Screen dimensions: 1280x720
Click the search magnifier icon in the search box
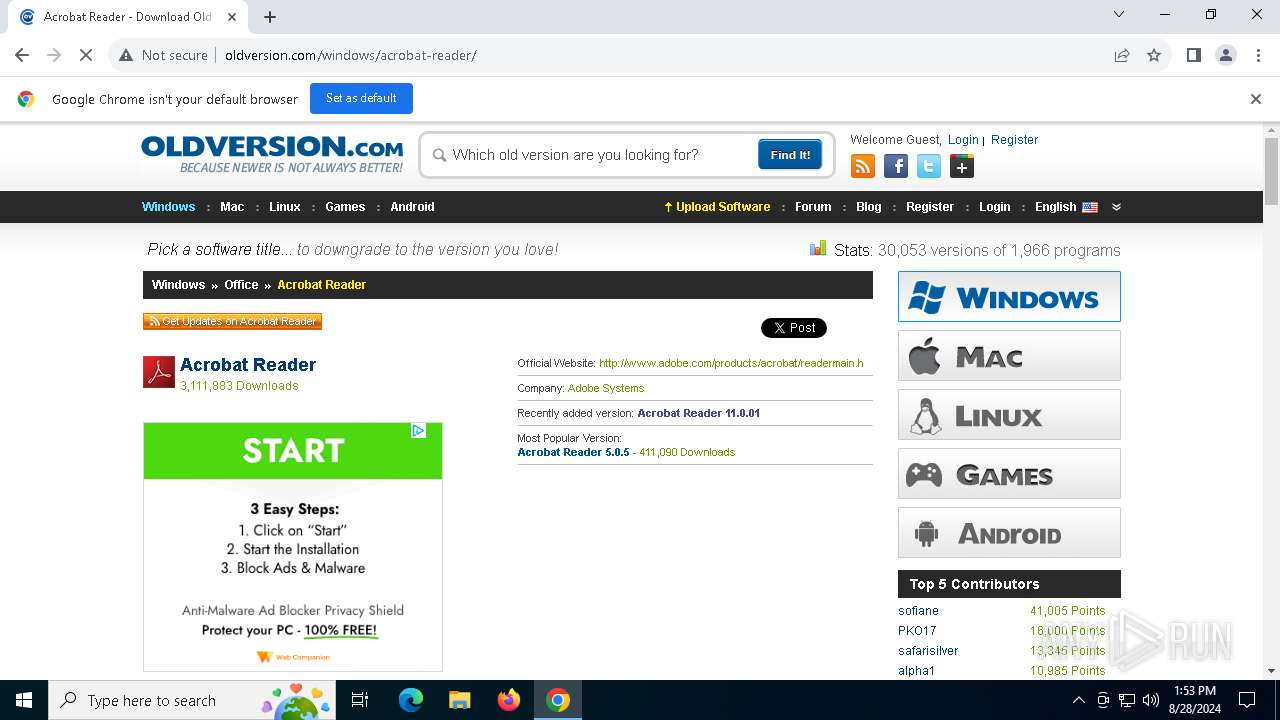(439, 155)
